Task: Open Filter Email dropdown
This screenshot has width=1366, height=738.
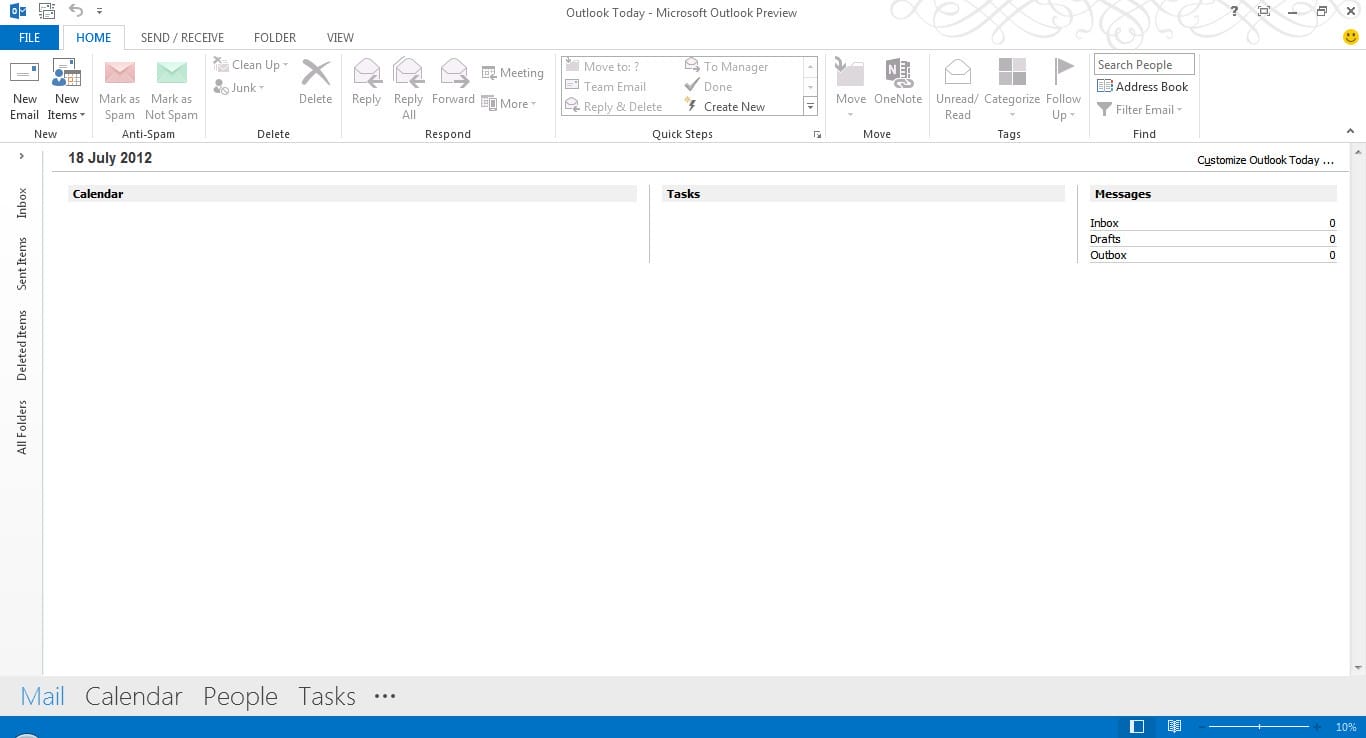Action: click(x=1140, y=109)
